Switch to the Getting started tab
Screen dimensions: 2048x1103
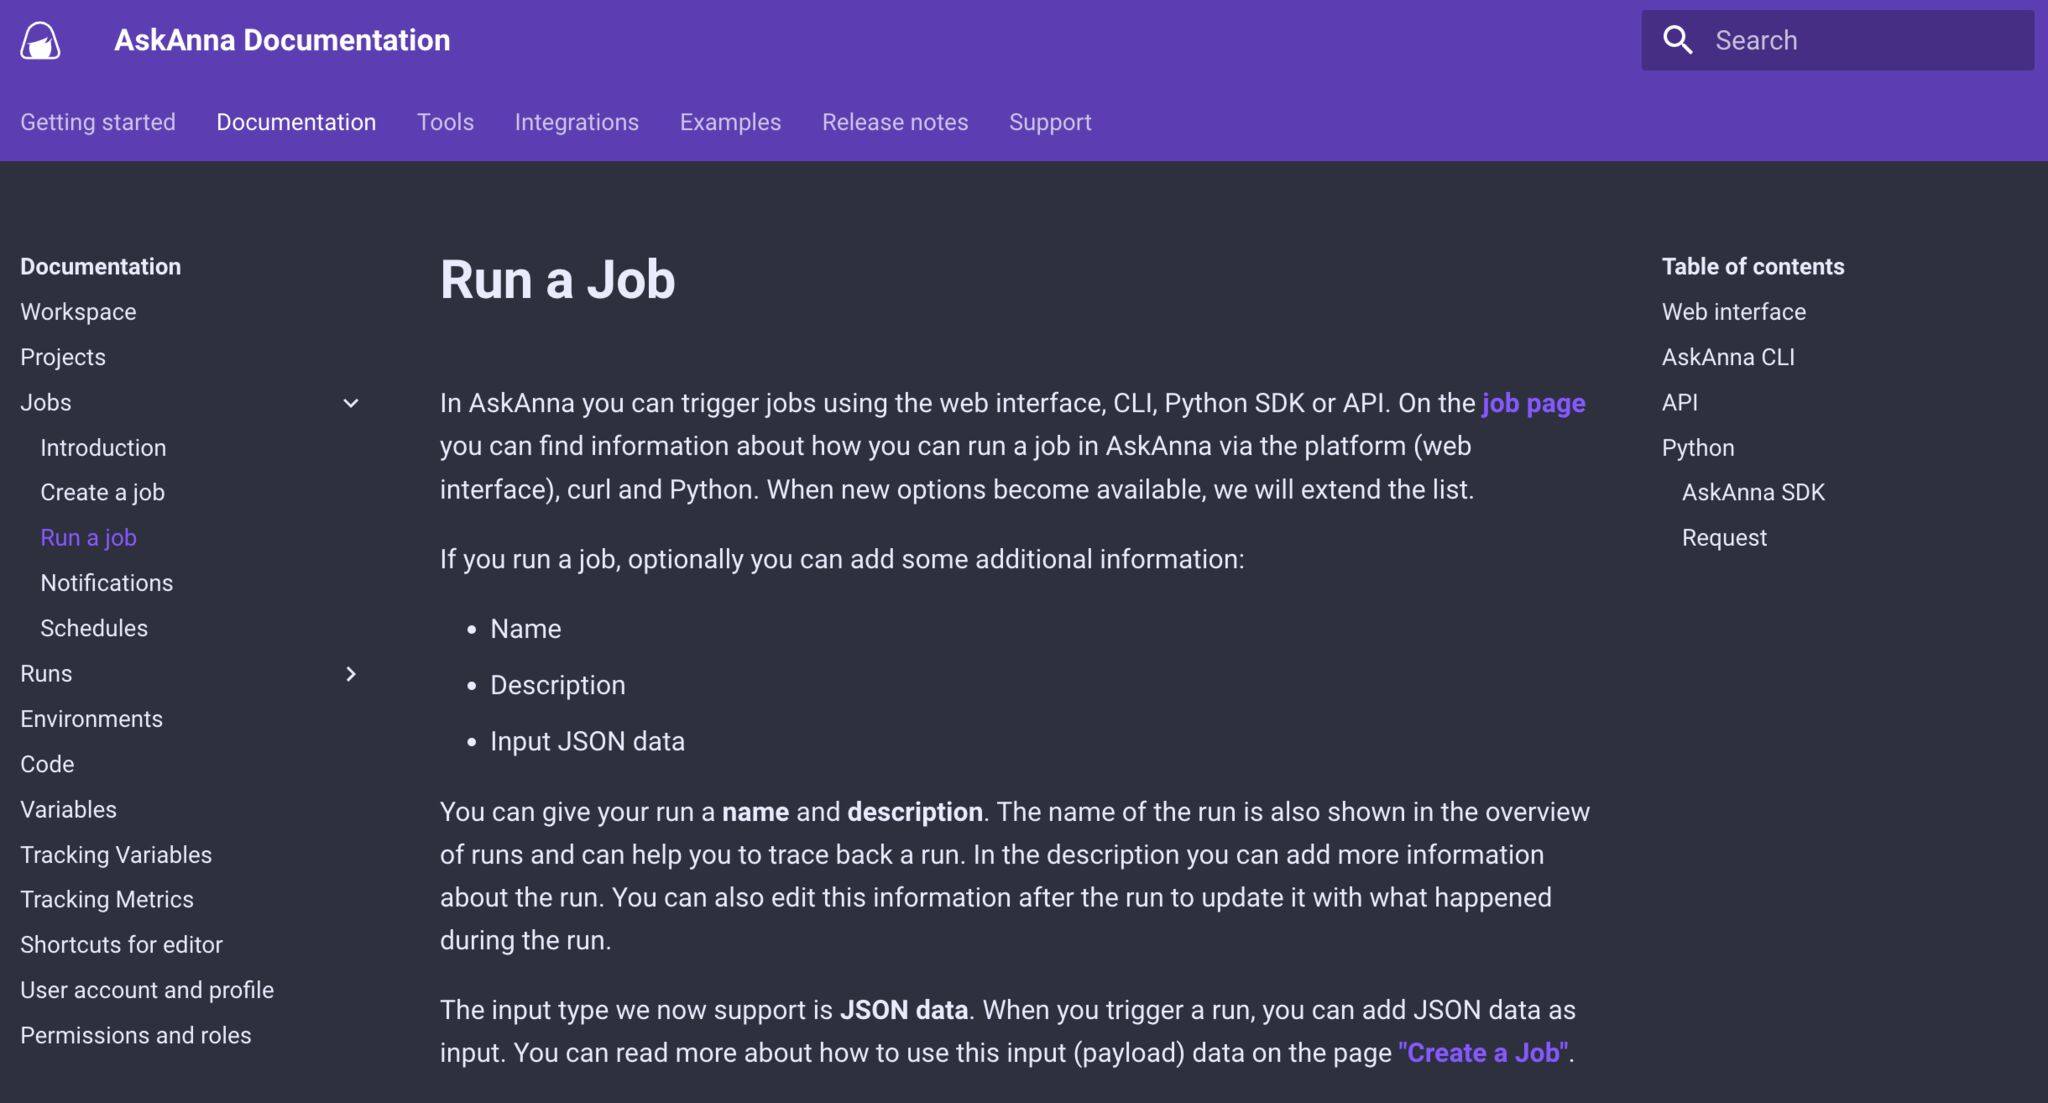tap(97, 121)
